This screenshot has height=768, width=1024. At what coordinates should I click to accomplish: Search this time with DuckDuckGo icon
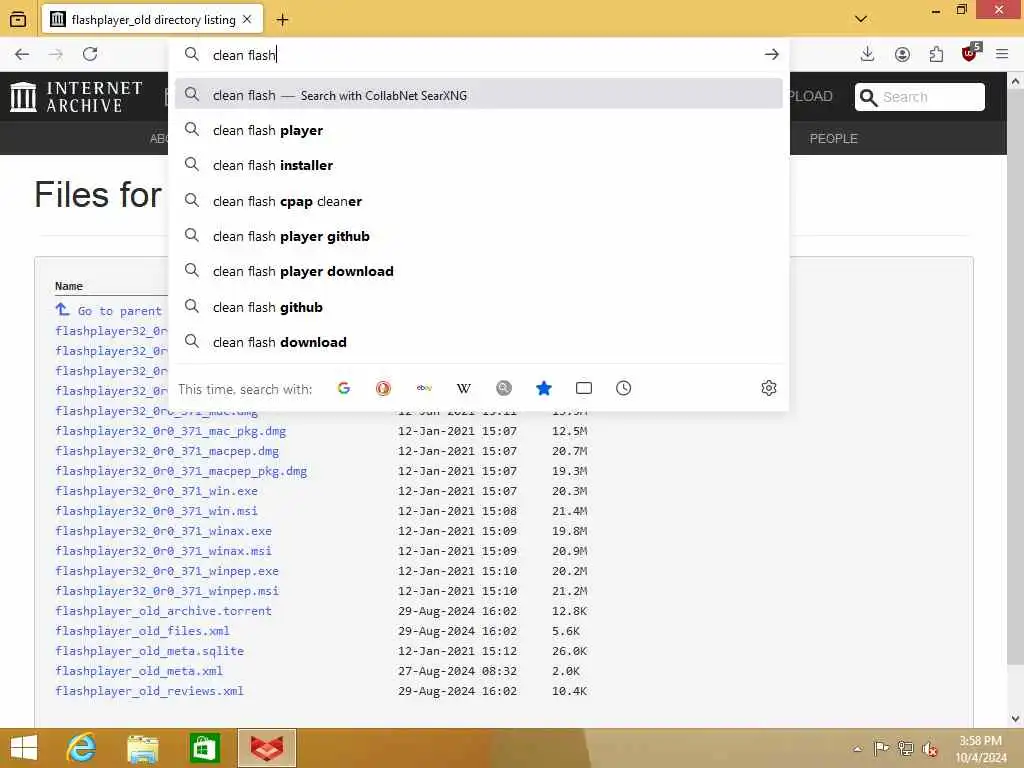383,389
